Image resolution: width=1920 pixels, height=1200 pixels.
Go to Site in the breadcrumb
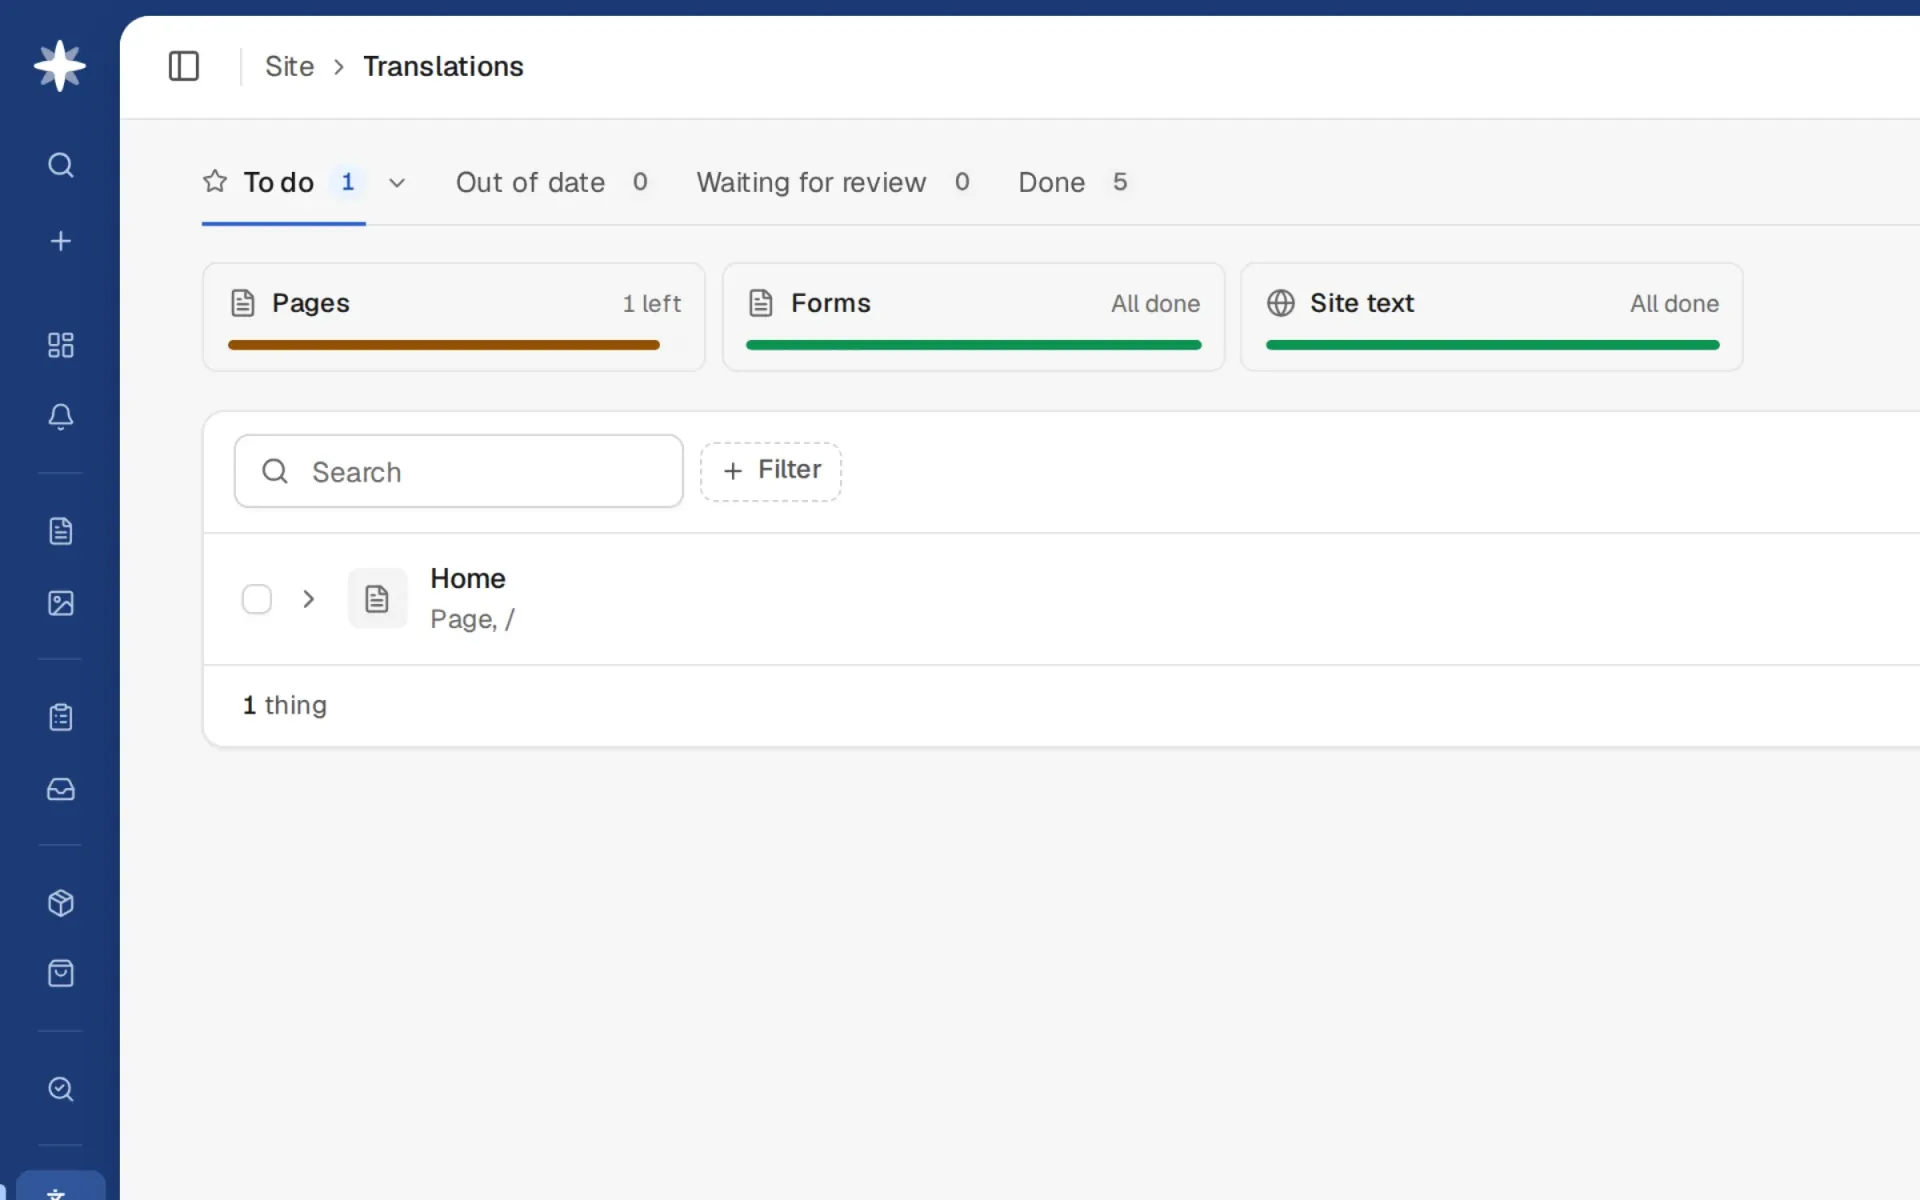[x=289, y=66]
